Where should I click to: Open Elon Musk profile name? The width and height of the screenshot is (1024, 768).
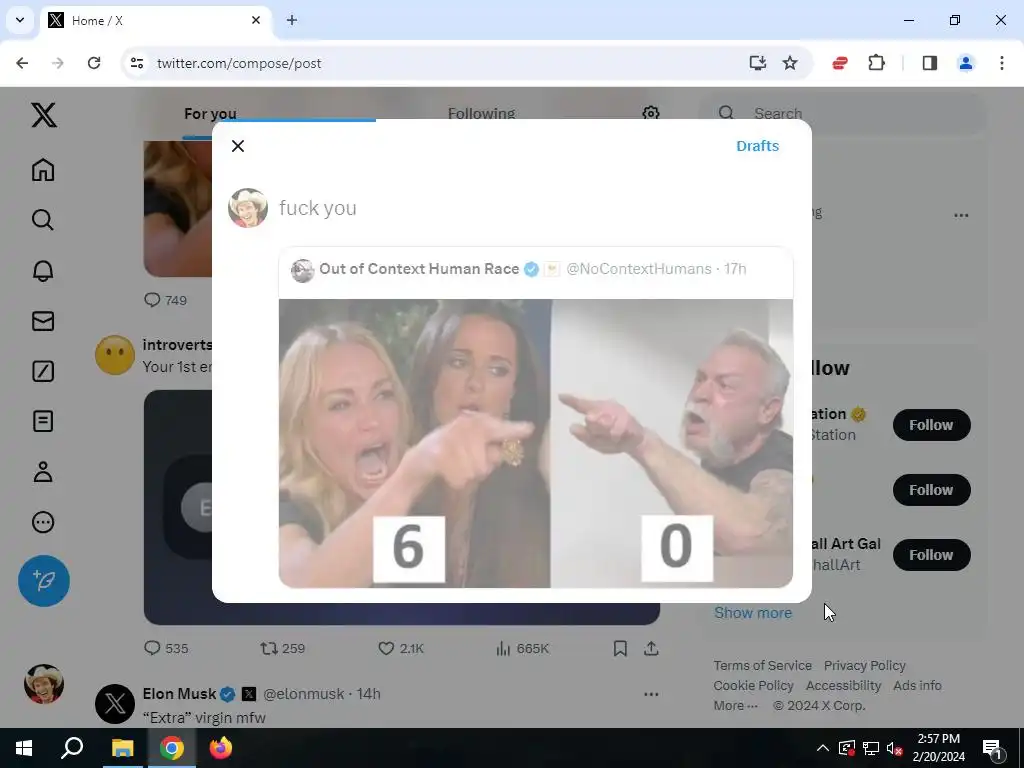[179, 694]
